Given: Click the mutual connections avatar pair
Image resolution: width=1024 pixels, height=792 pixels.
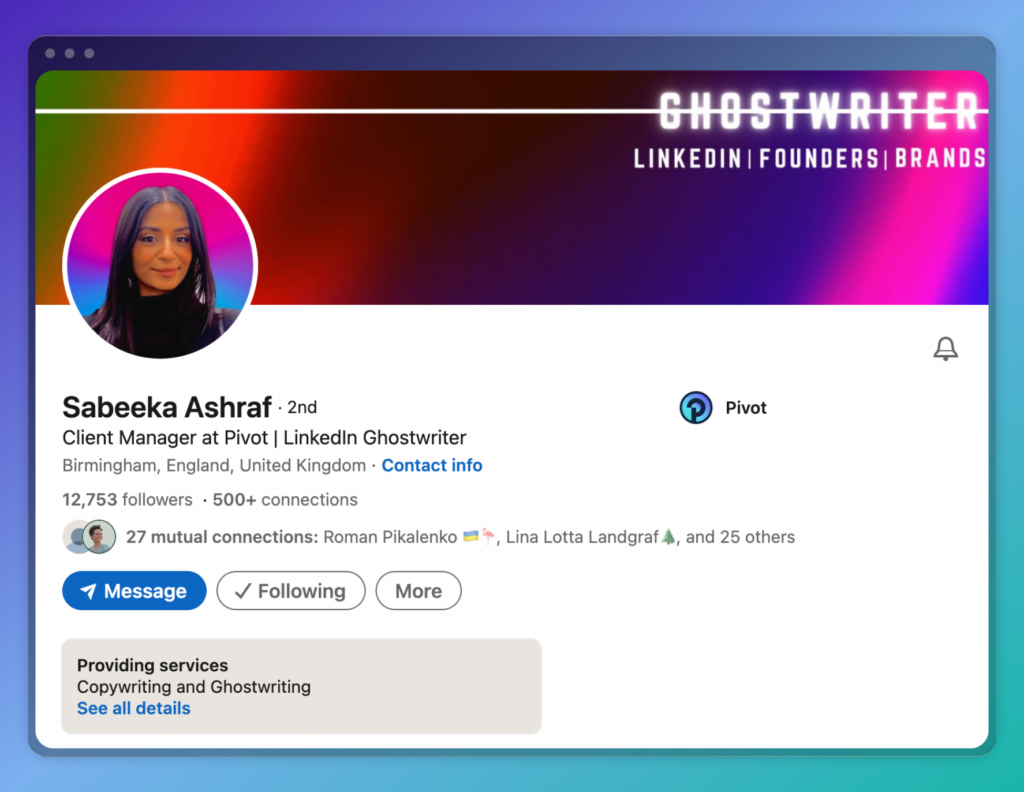Looking at the screenshot, I should click(x=89, y=537).
